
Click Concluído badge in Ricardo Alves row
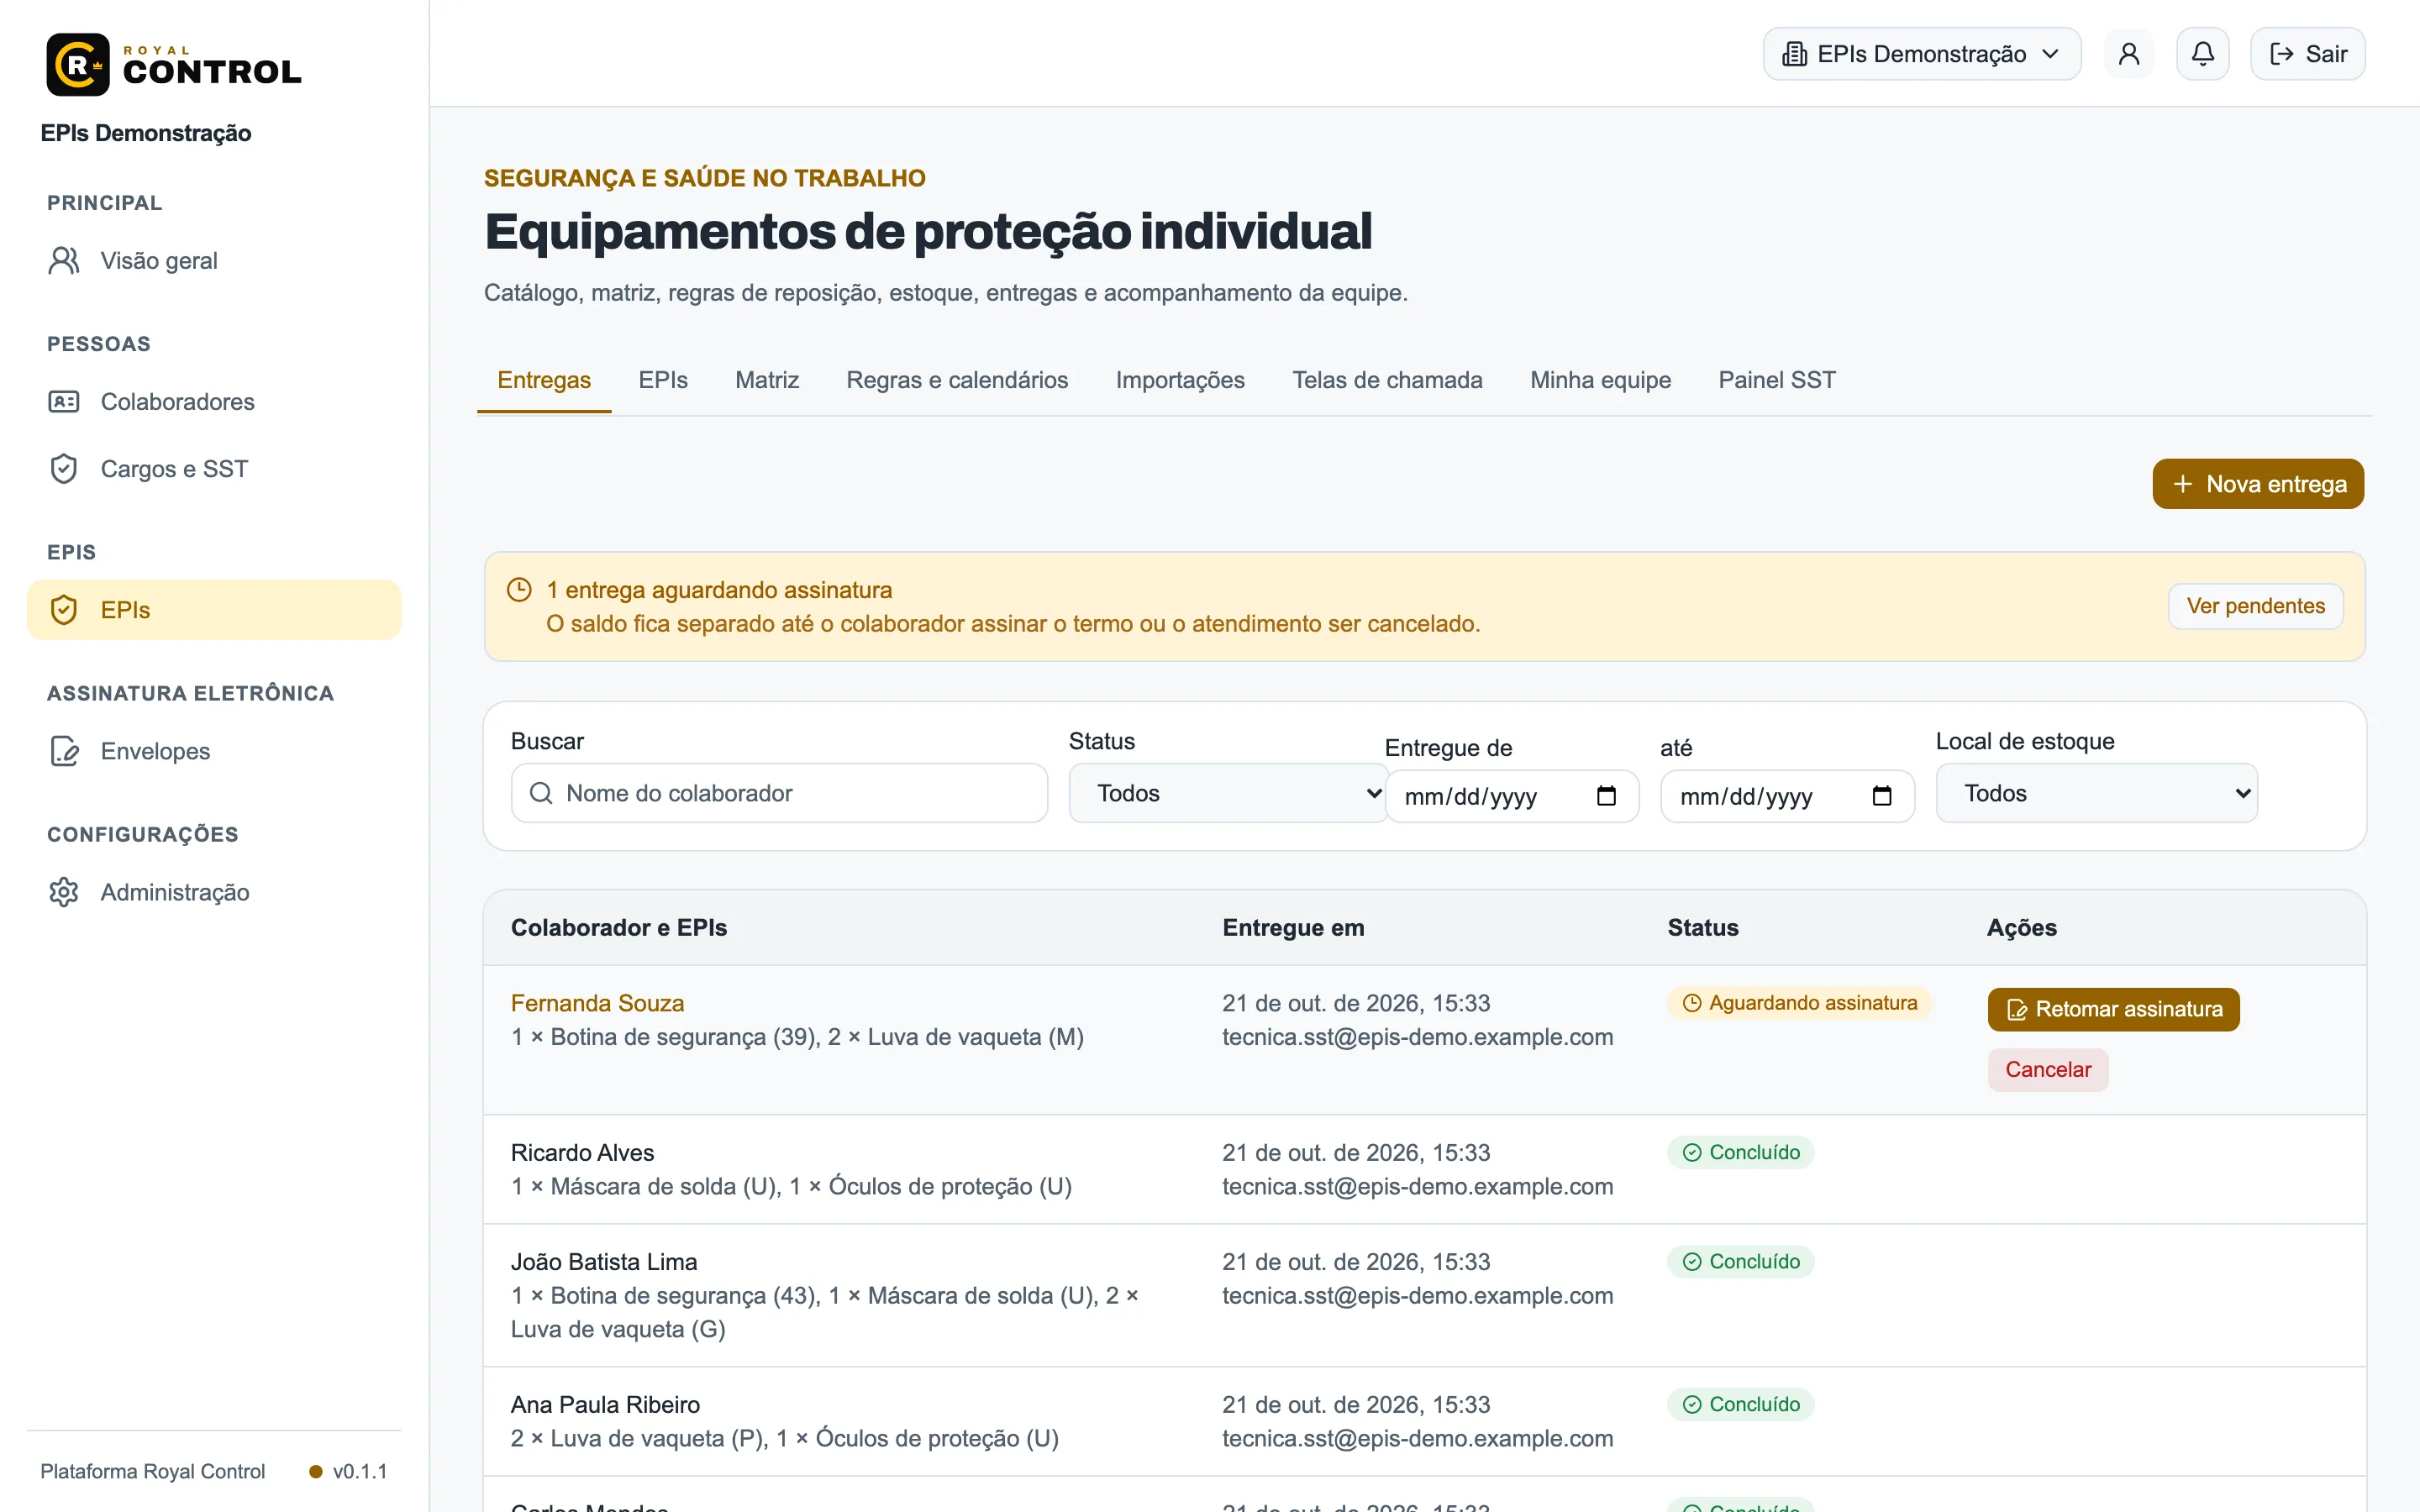click(1740, 1152)
